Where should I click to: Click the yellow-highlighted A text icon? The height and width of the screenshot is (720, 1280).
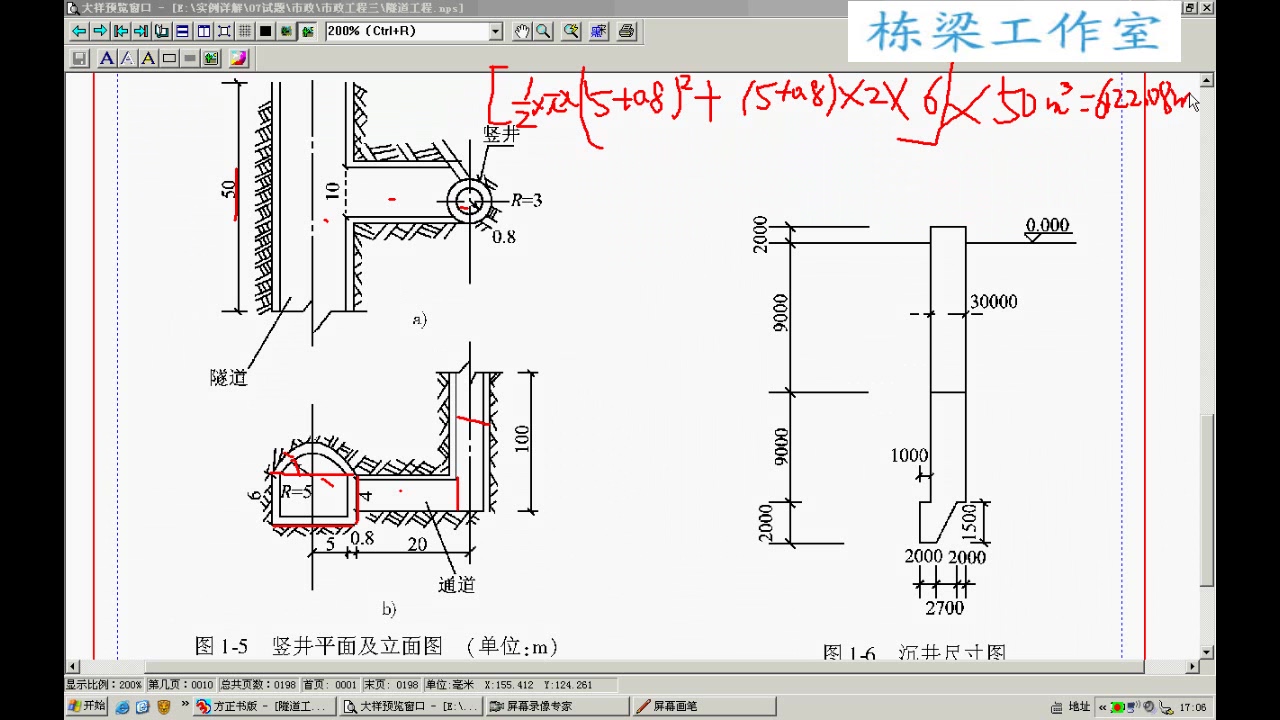(x=148, y=58)
